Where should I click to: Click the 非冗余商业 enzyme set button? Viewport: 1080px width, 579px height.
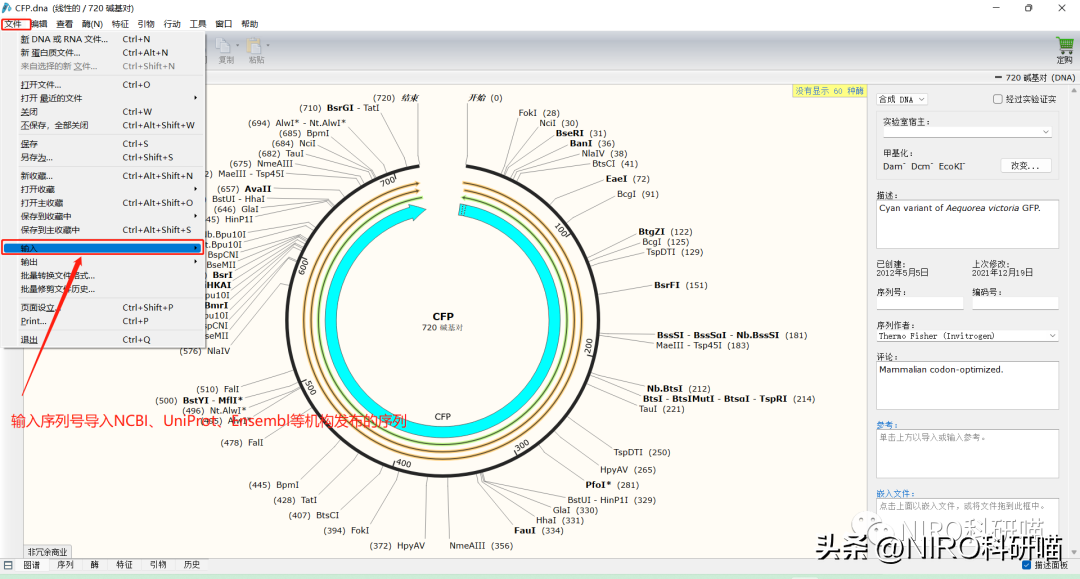(x=47, y=551)
